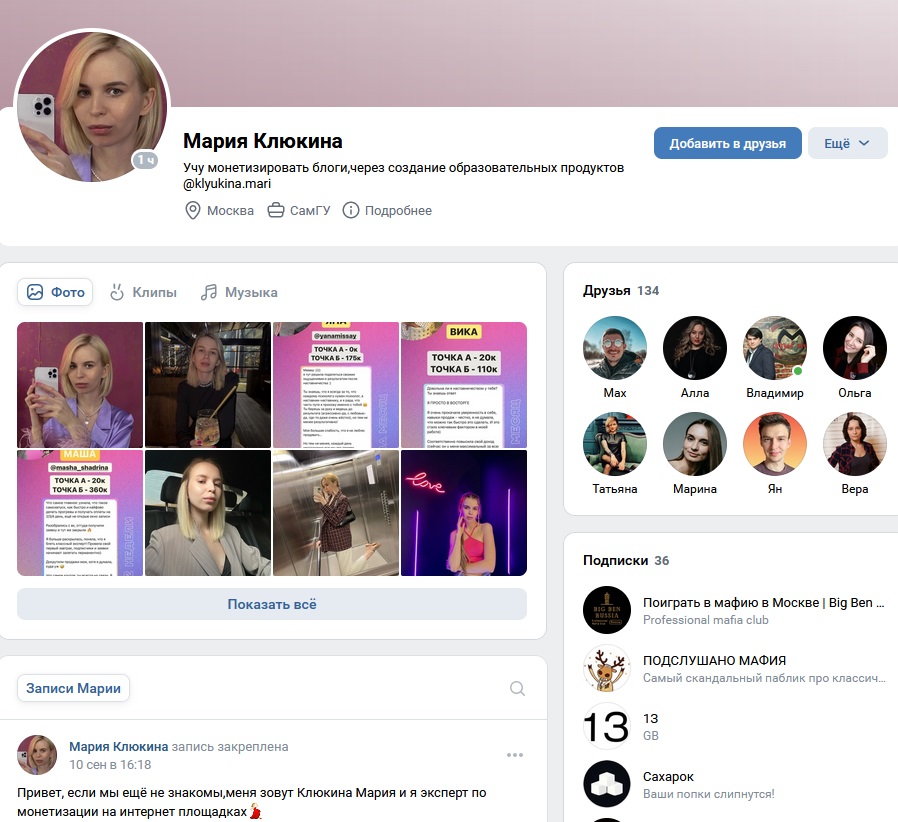Image resolution: width=898 pixels, height=822 pixels.
Task: Open friend Владимир's profile avatar
Action: (x=775, y=348)
